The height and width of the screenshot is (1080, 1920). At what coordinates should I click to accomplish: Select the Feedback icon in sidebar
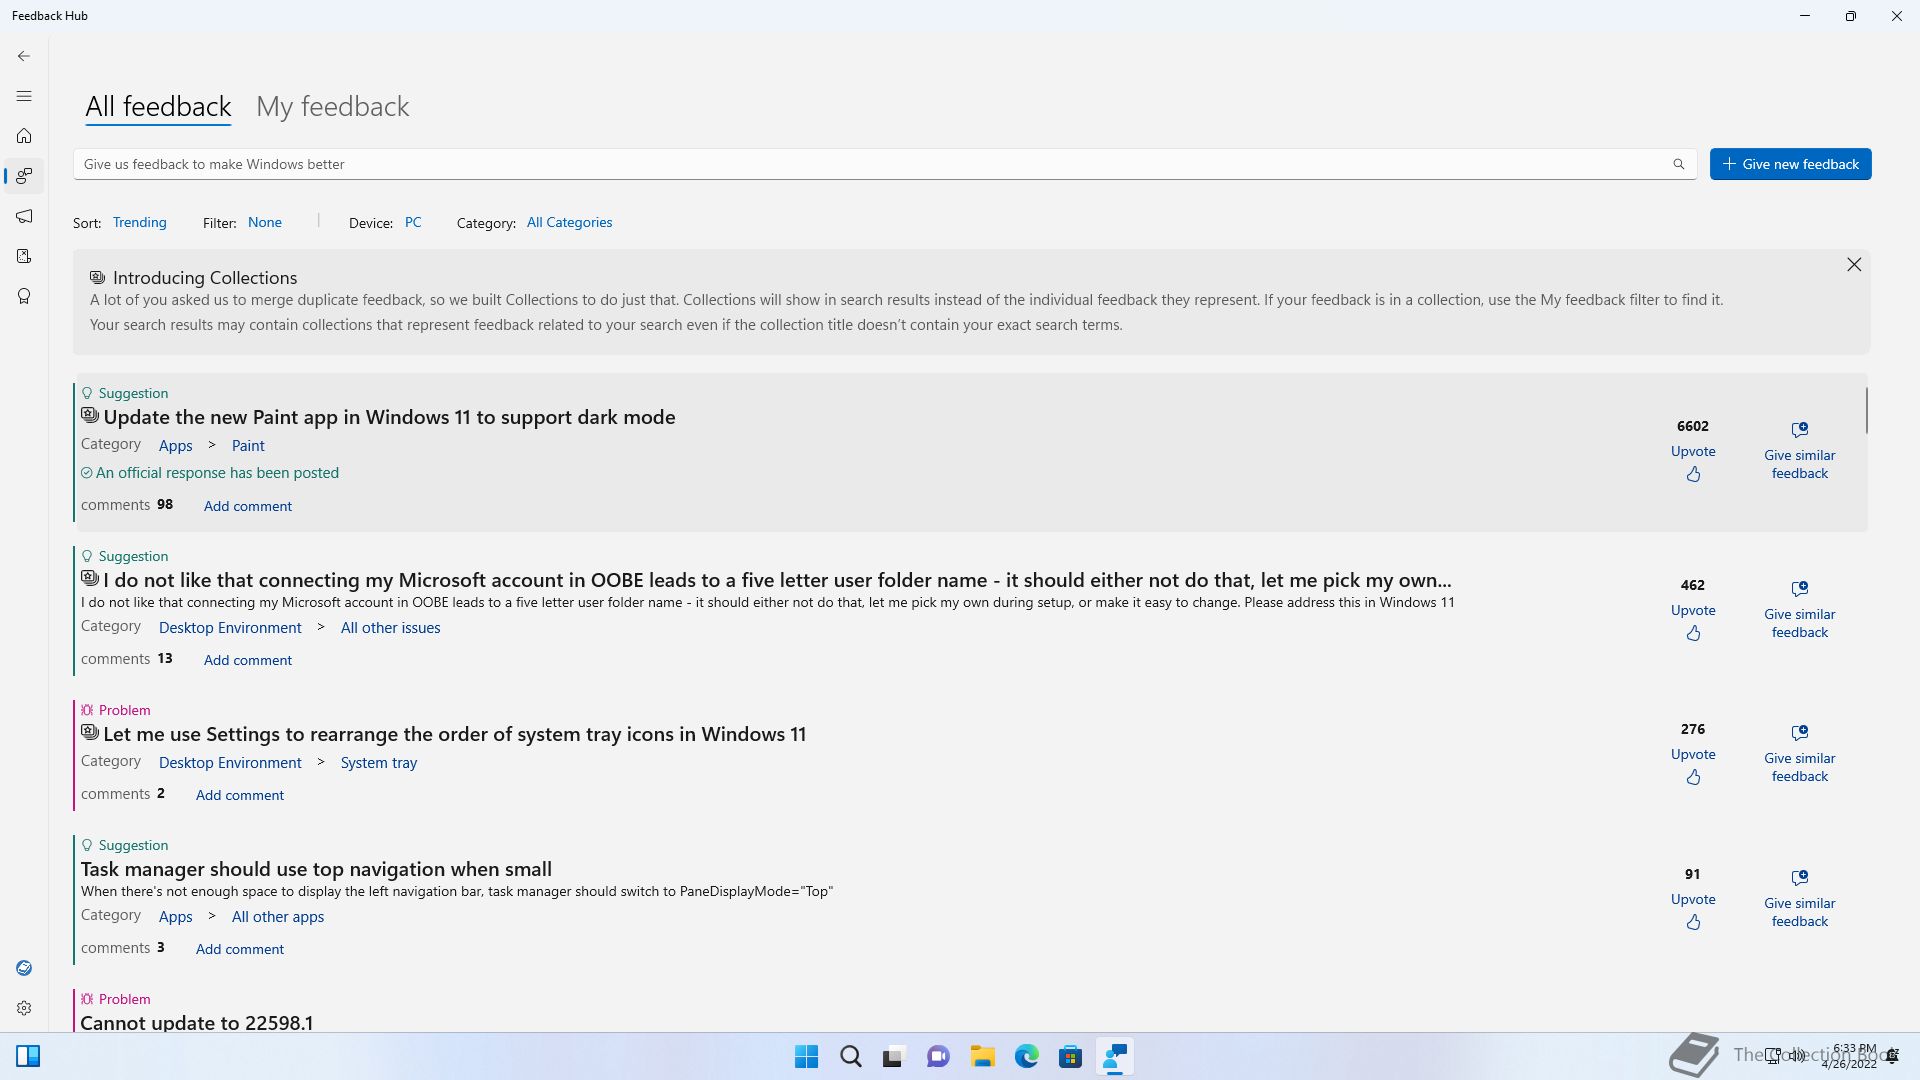pos(24,176)
